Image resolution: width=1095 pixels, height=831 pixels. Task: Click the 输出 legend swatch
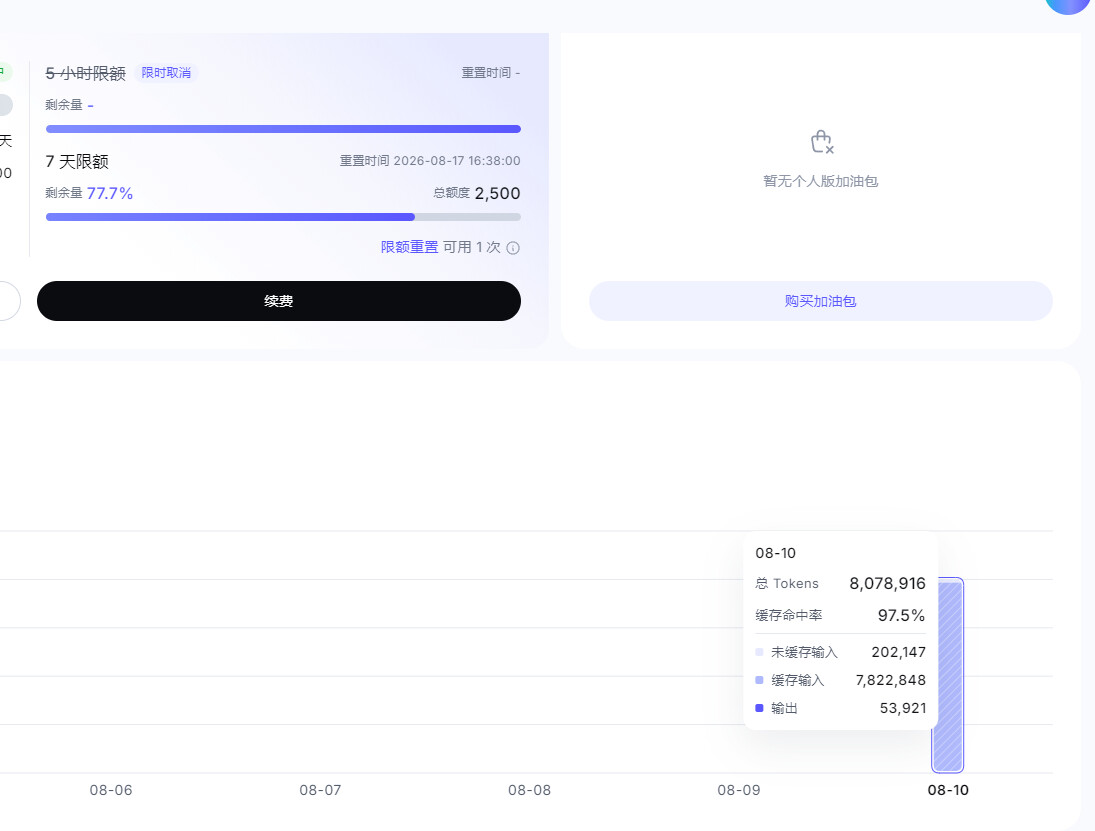tap(759, 708)
